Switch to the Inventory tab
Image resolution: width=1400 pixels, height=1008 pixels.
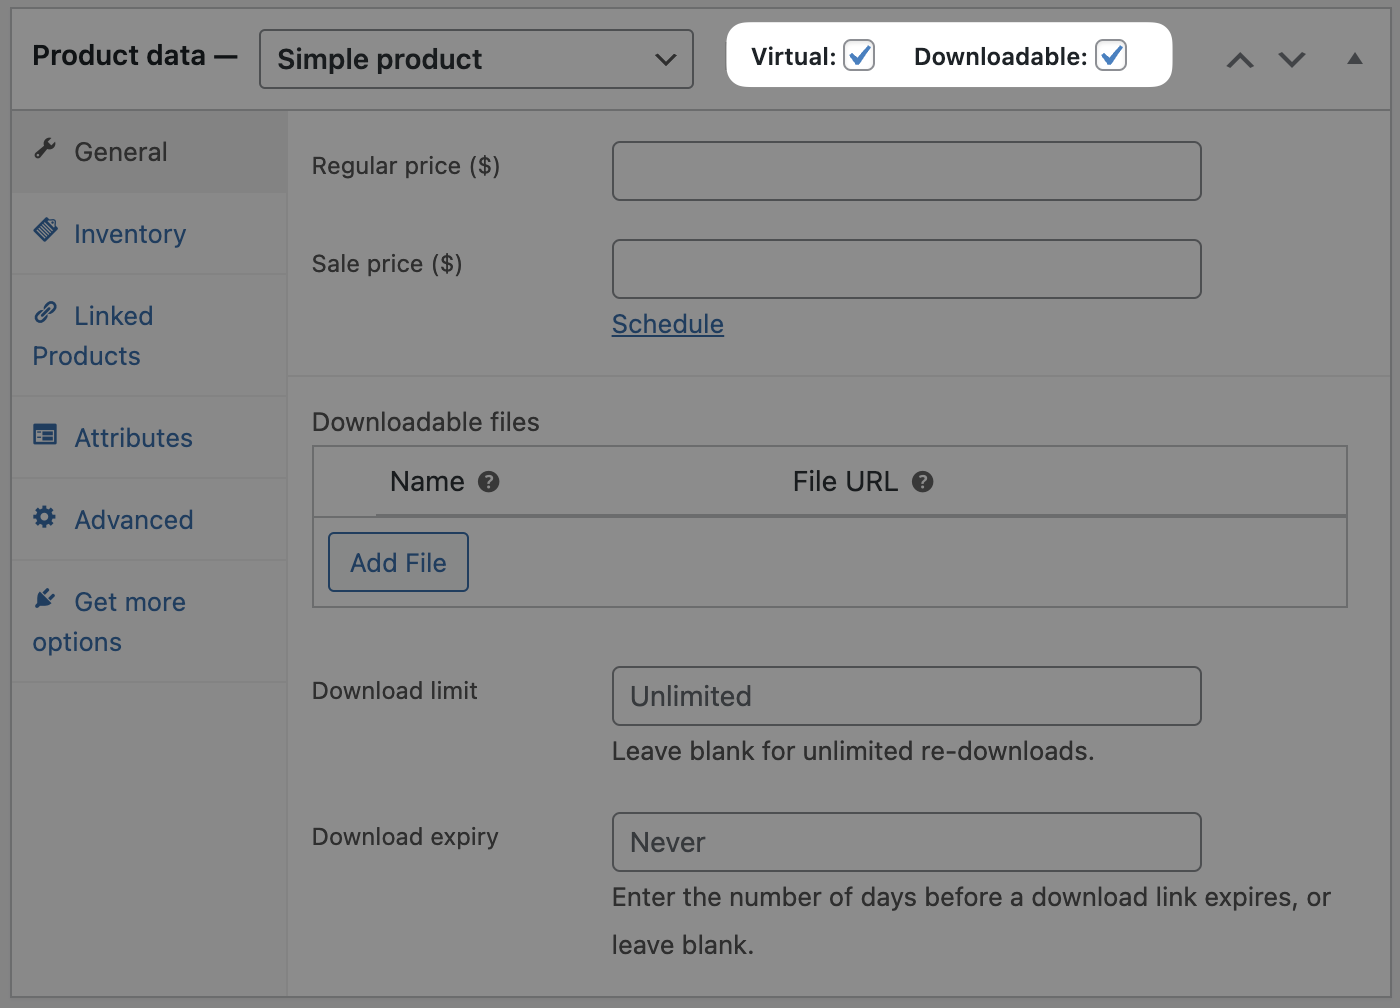pos(149,234)
